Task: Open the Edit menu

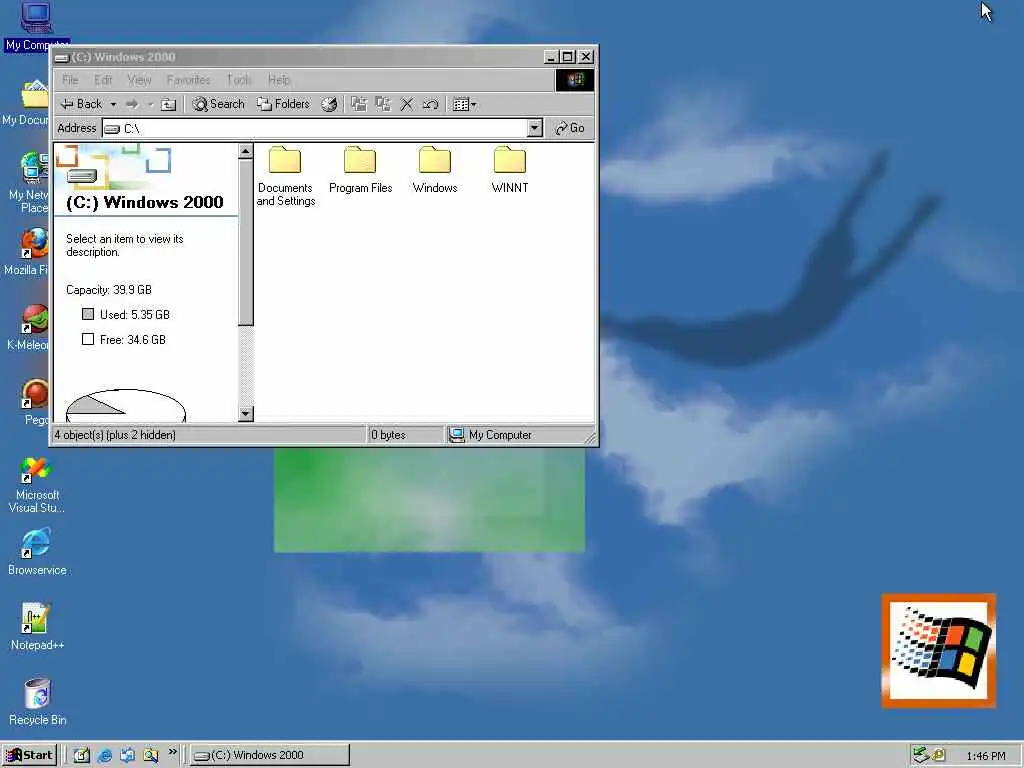Action: click(x=103, y=80)
